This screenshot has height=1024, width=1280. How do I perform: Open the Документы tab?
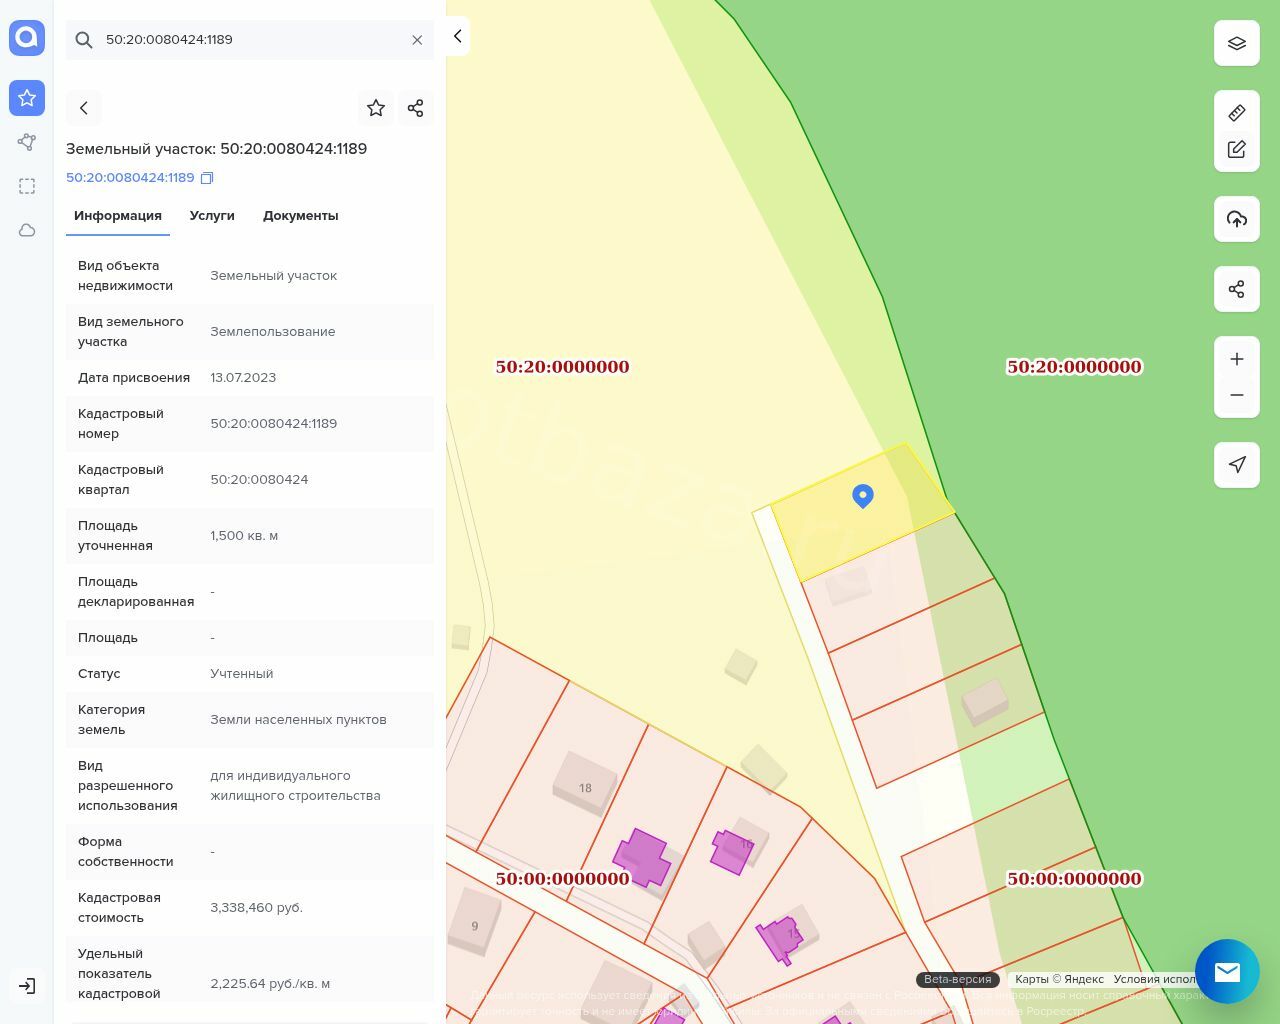tap(300, 216)
